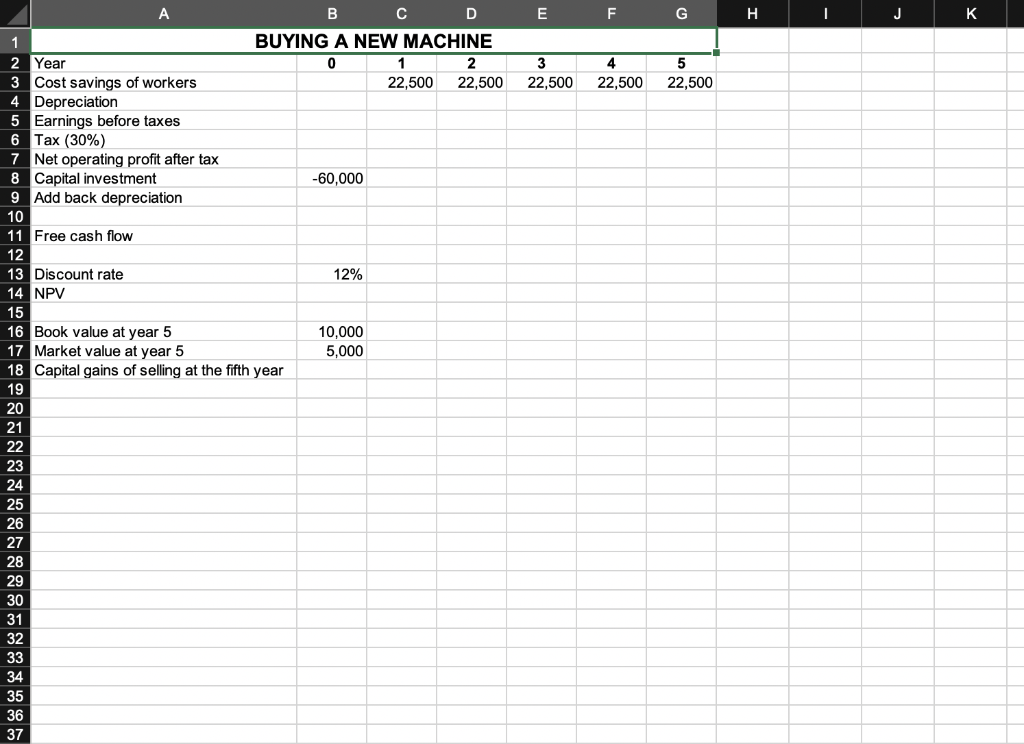The image size is (1024, 744).
Task: Select column header B
Action: (x=332, y=13)
